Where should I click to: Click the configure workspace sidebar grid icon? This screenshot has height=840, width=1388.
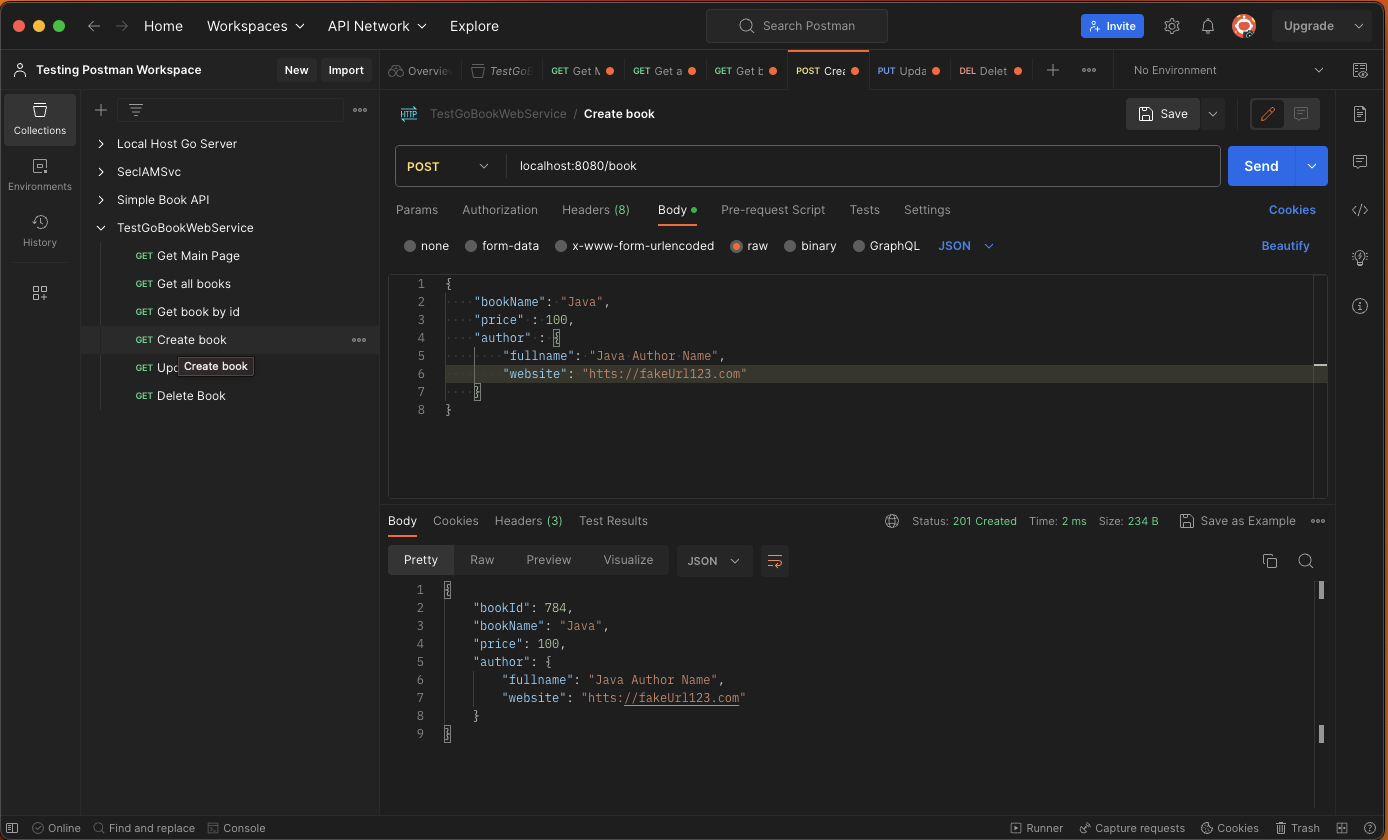point(40,293)
